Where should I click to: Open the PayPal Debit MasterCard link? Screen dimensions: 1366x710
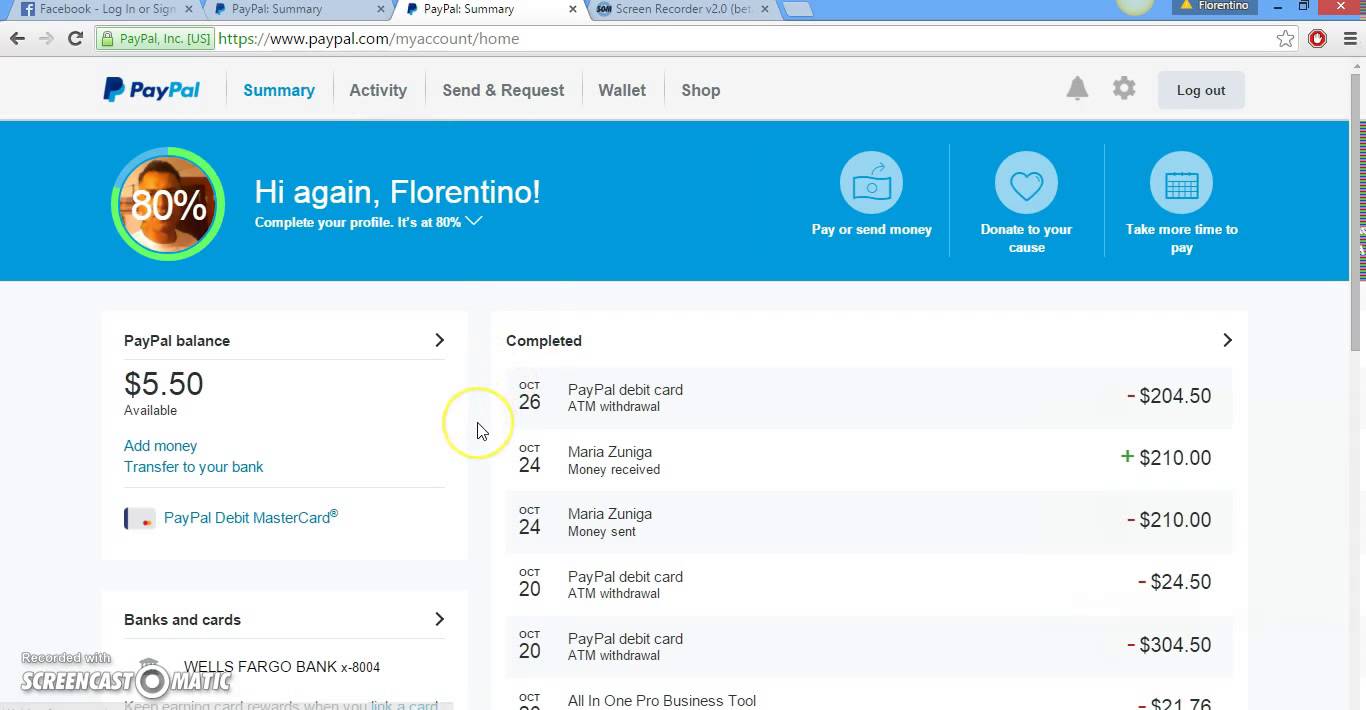[x=251, y=518]
